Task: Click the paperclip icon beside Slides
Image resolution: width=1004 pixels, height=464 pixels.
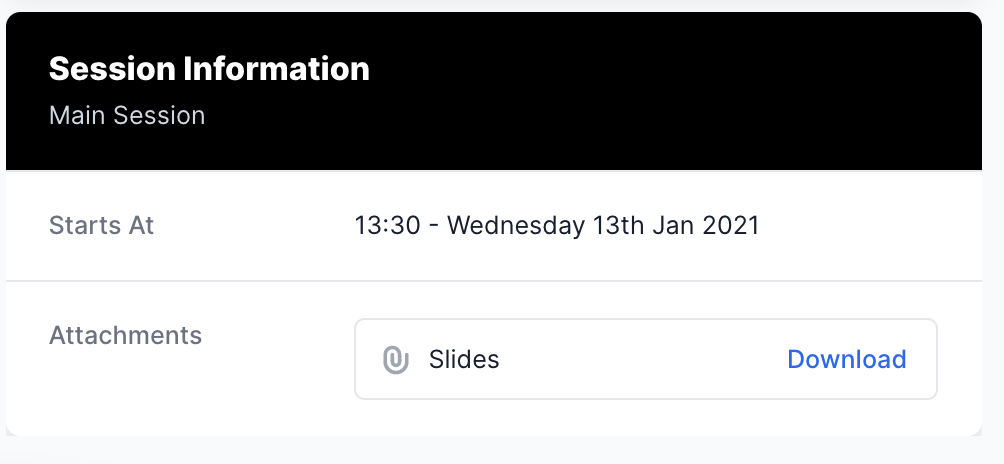Action: (x=396, y=360)
